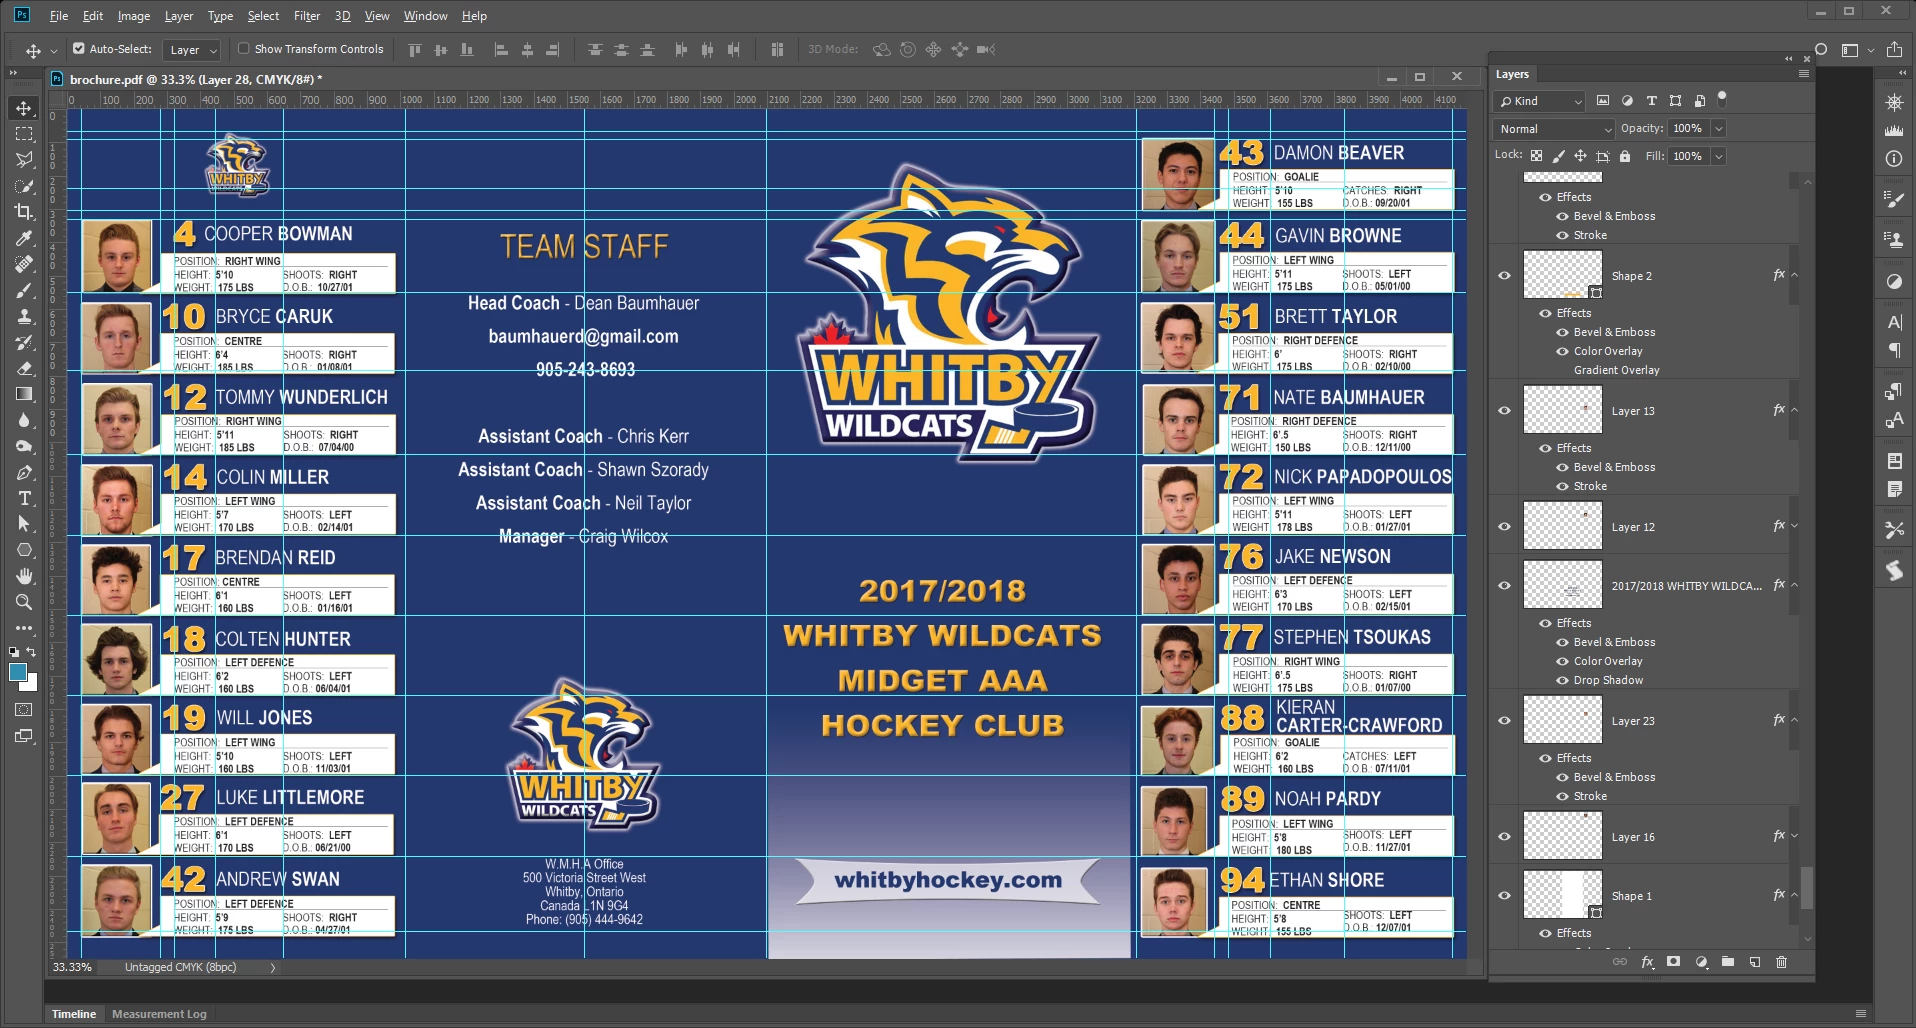
Task: Open the Window menu
Action: pos(425,16)
